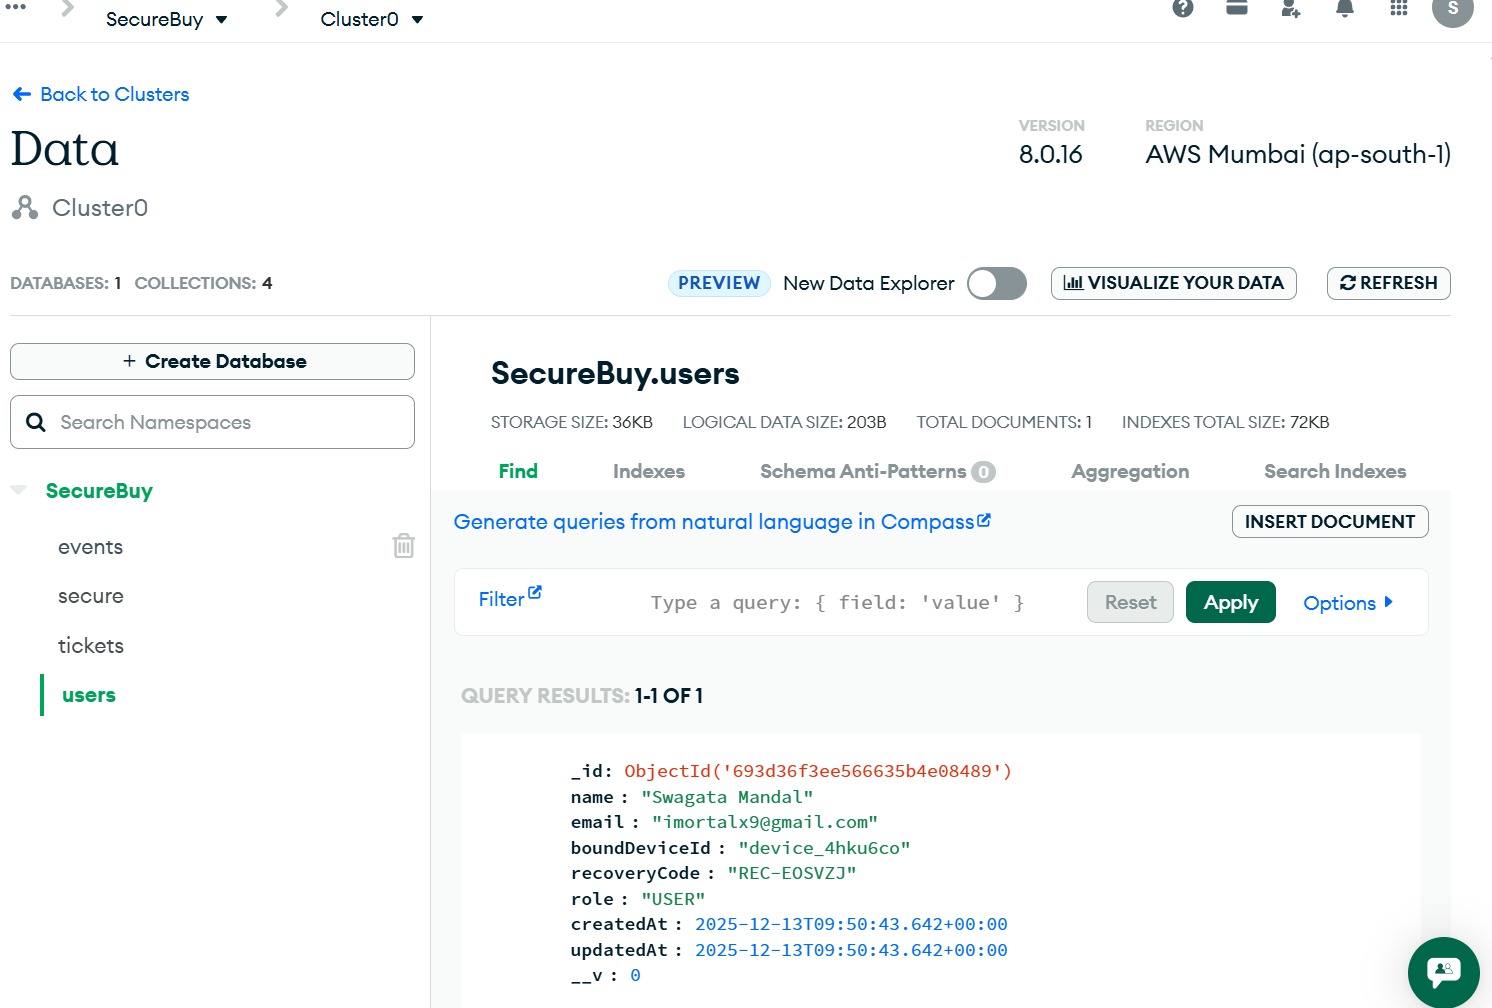Click the INDEXES TOTAL SIZE: 72KB stat

point(1226,422)
